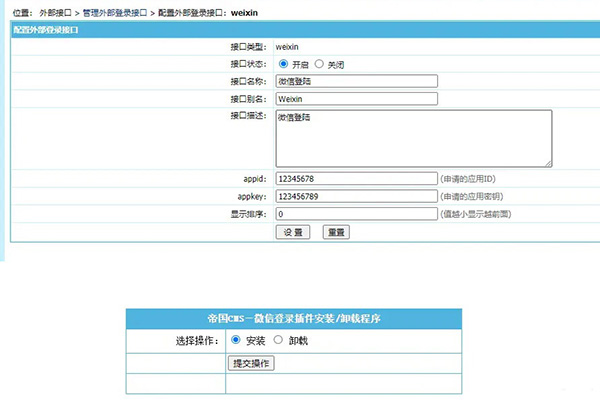
Task: Click the 接口描述 textarea resize handle
Action: point(548,162)
